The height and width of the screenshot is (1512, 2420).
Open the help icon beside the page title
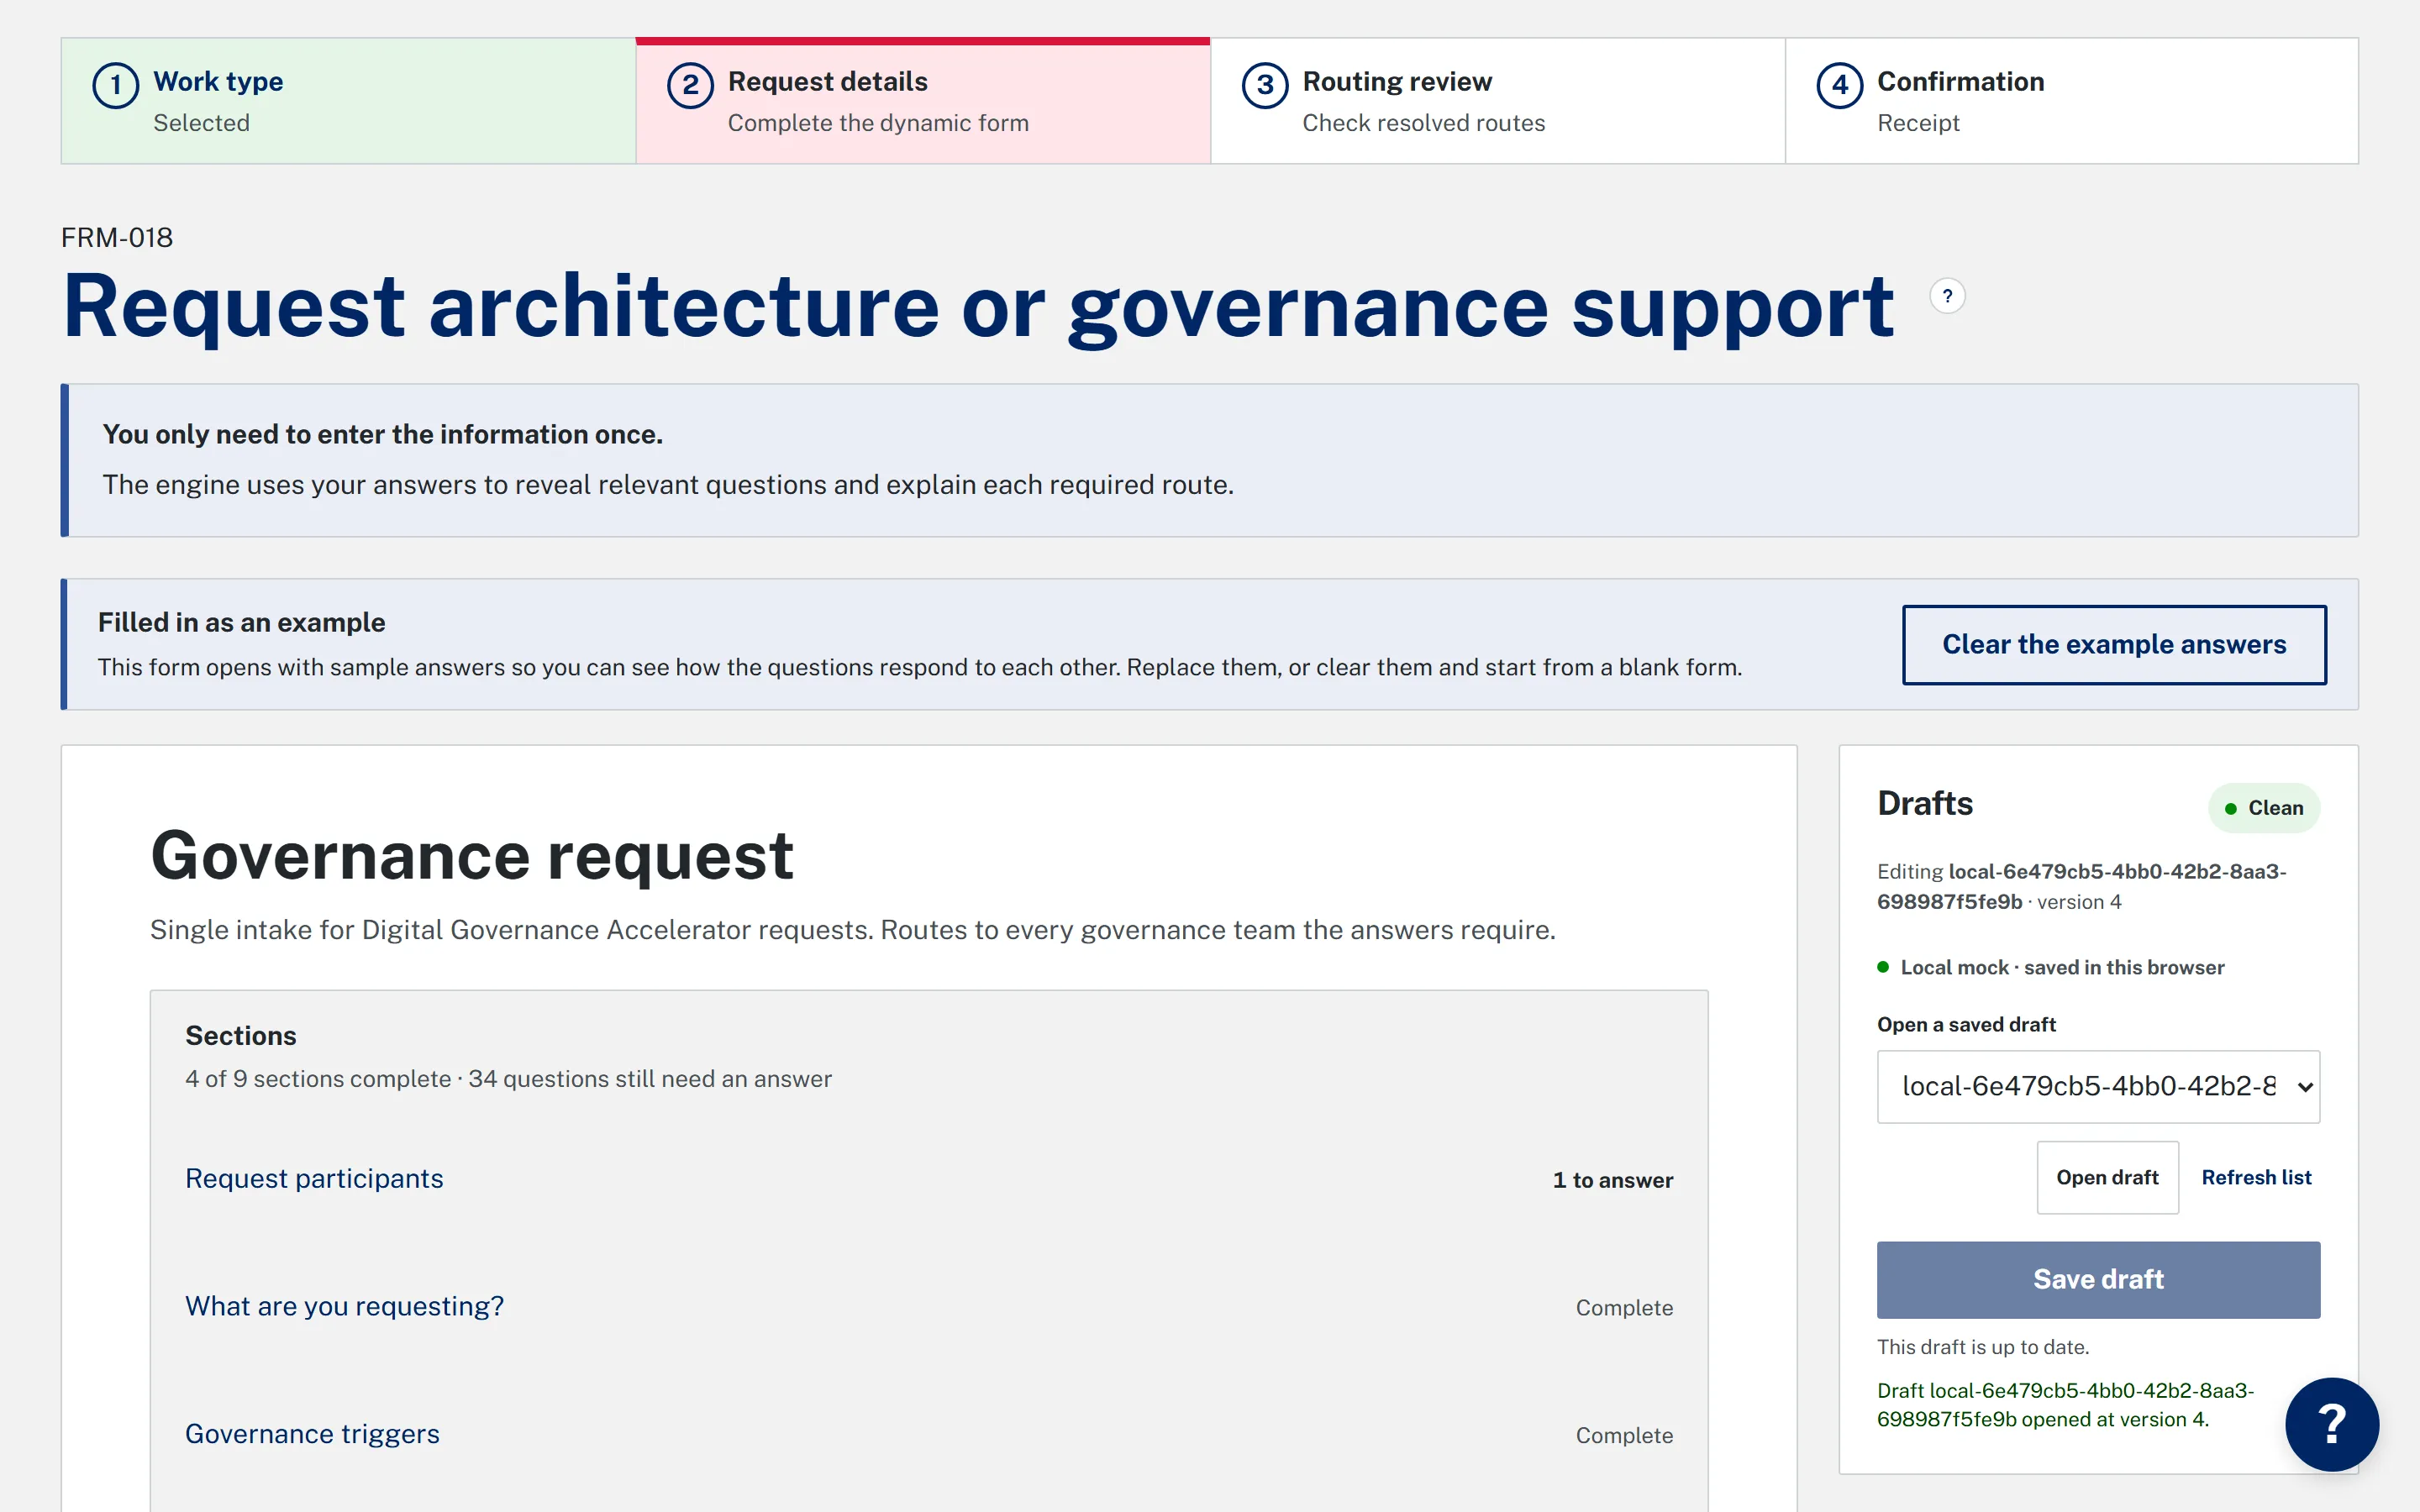coord(1946,296)
